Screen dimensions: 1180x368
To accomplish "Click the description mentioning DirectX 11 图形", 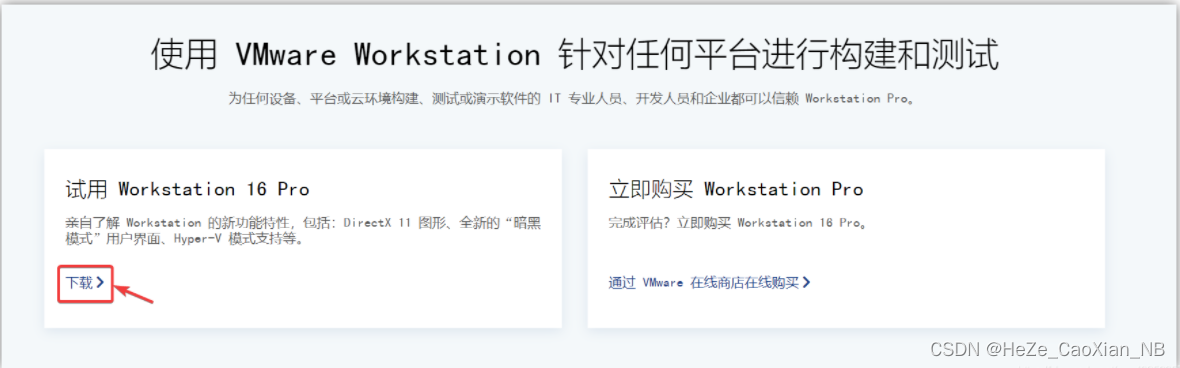I will coord(303,231).
